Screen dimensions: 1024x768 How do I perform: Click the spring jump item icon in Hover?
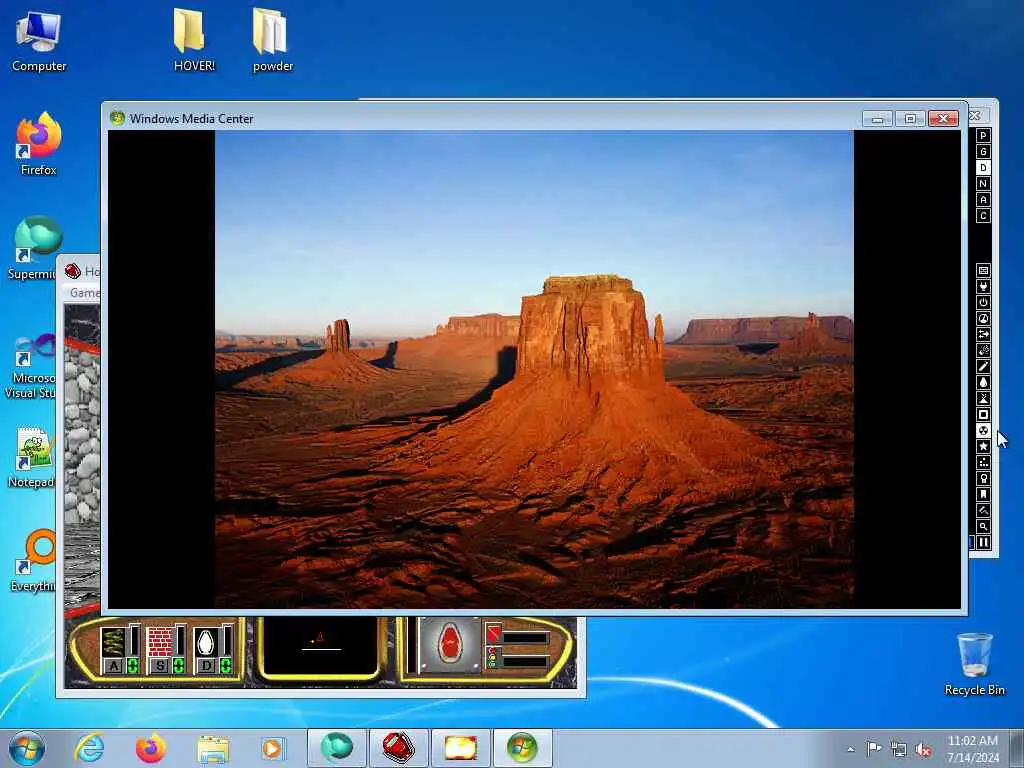tap(112, 642)
